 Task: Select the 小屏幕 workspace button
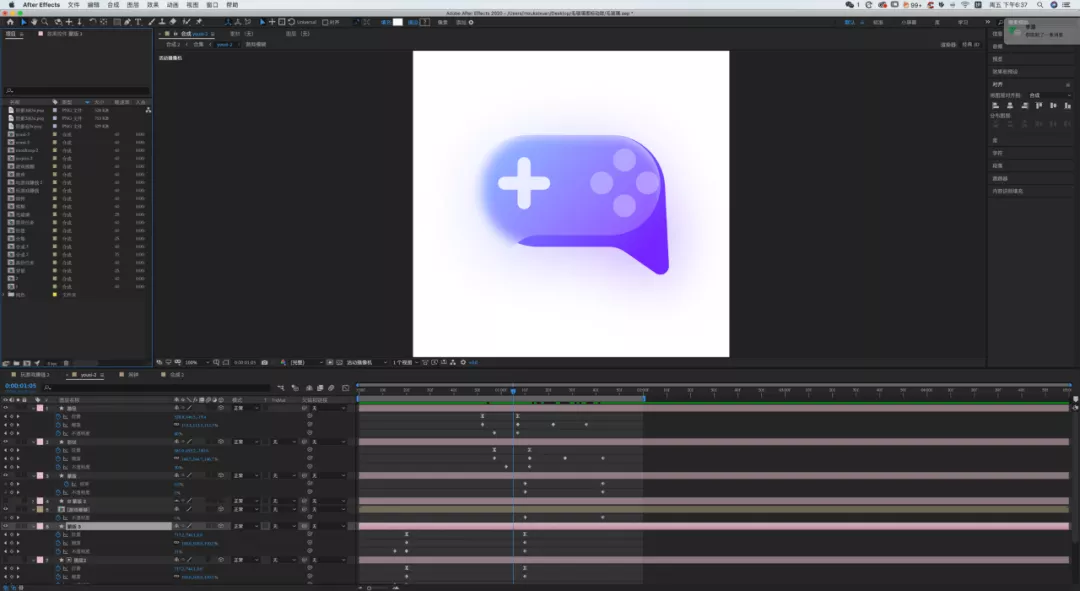coord(908,21)
